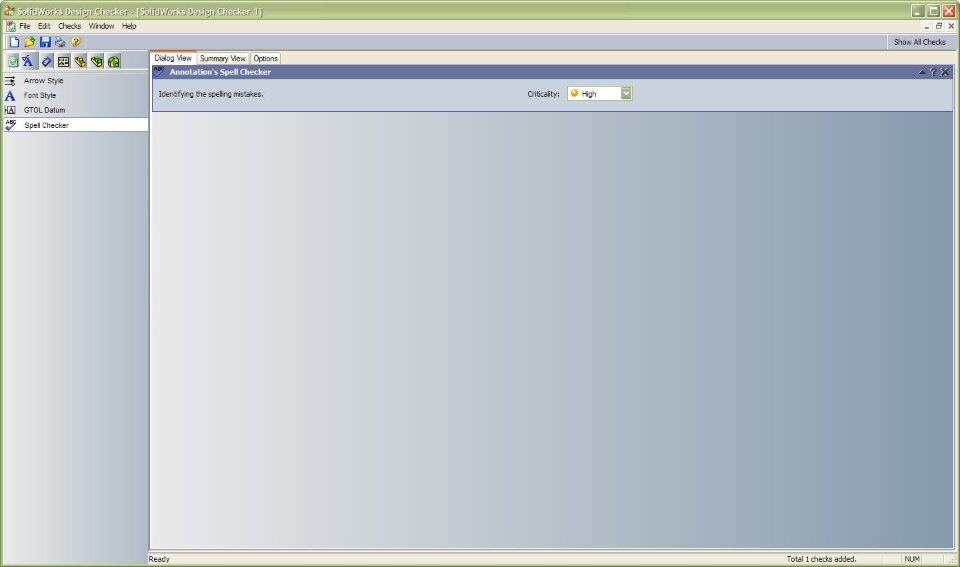The height and width of the screenshot is (567, 960).
Task: Select the GTOL Datum check label
Action: [44, 110]
